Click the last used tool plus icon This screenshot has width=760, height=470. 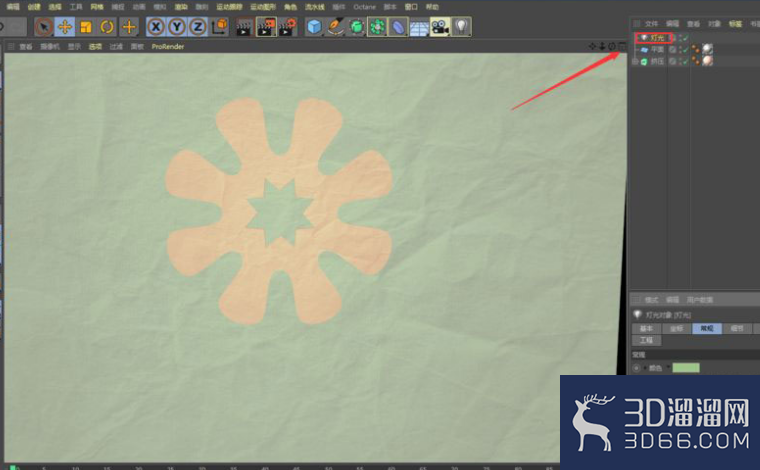coord(128,27)
